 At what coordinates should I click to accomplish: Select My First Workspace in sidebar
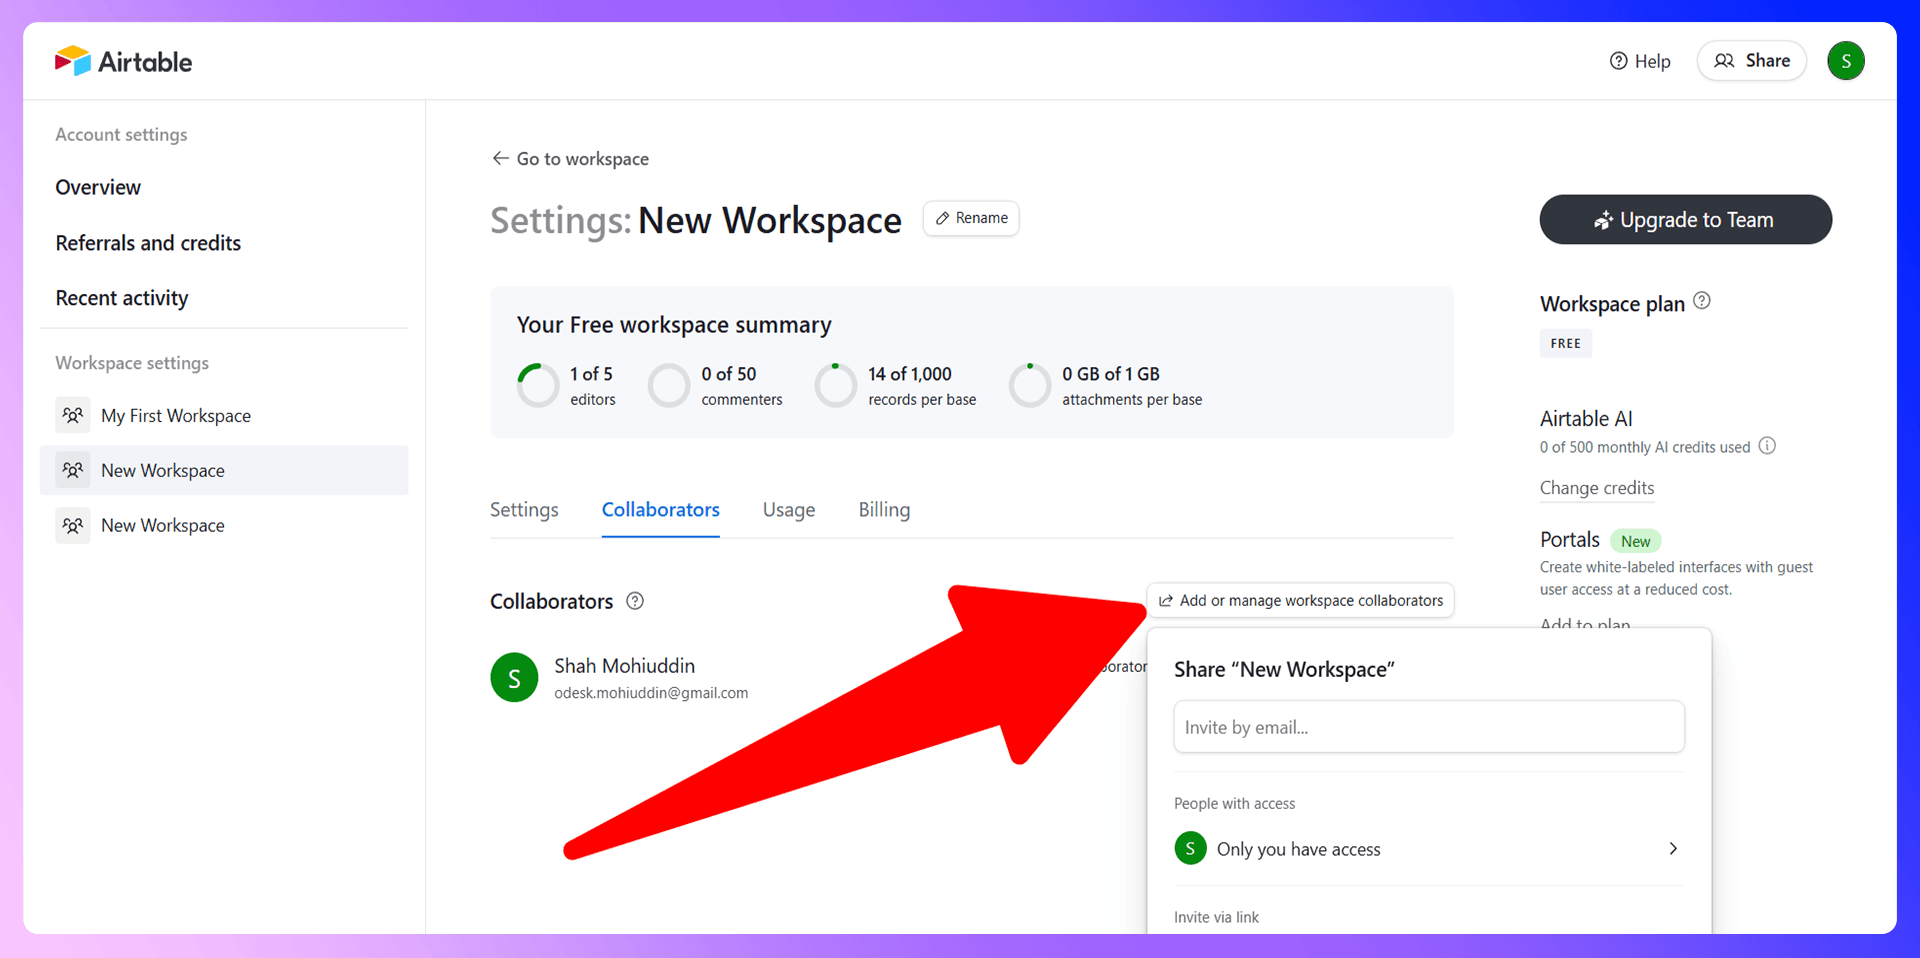[x=224, y=415]
